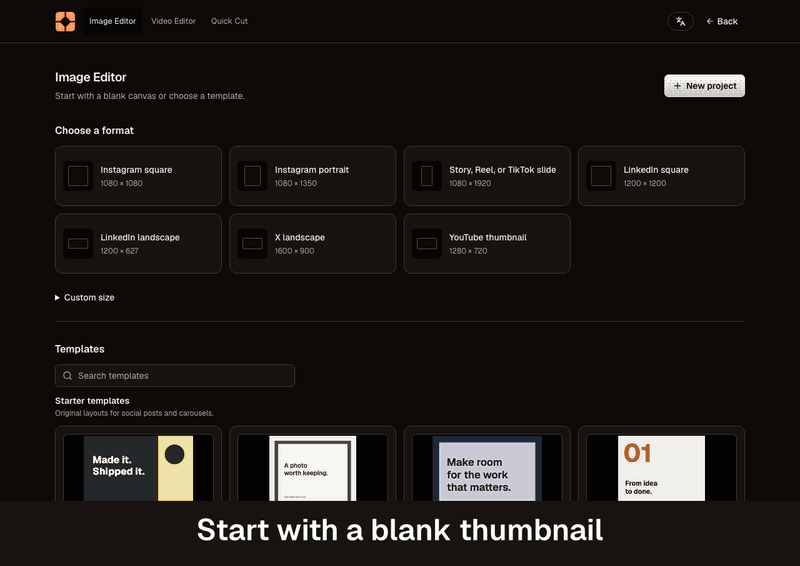Choose the Instagram square 1080 × 1080 card
The height and width of the screenshot is (566, 800).
pyautogui.click(x=138, y=176)
